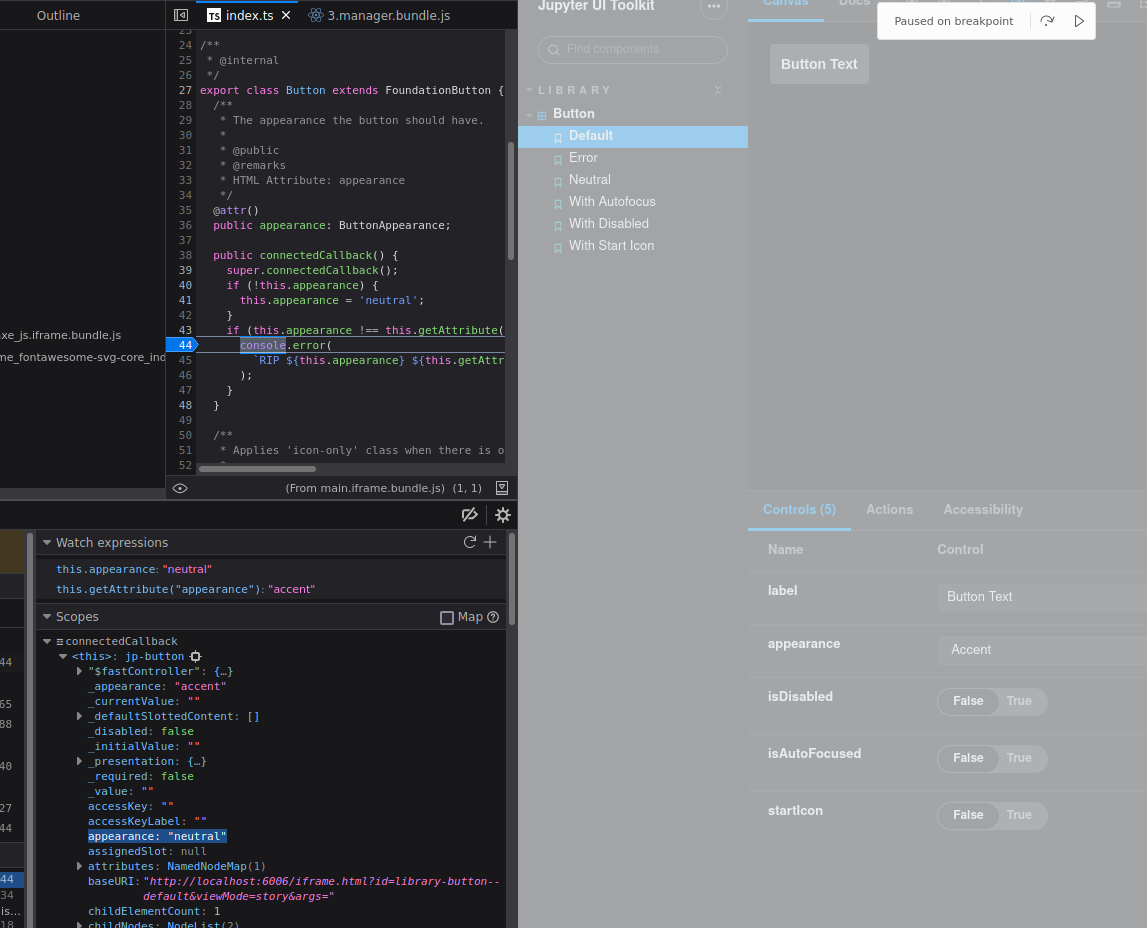The width and height of the screenshot is (1147, 928).
Task: Set isDisabled control to True
Action: pos(1021,701)
